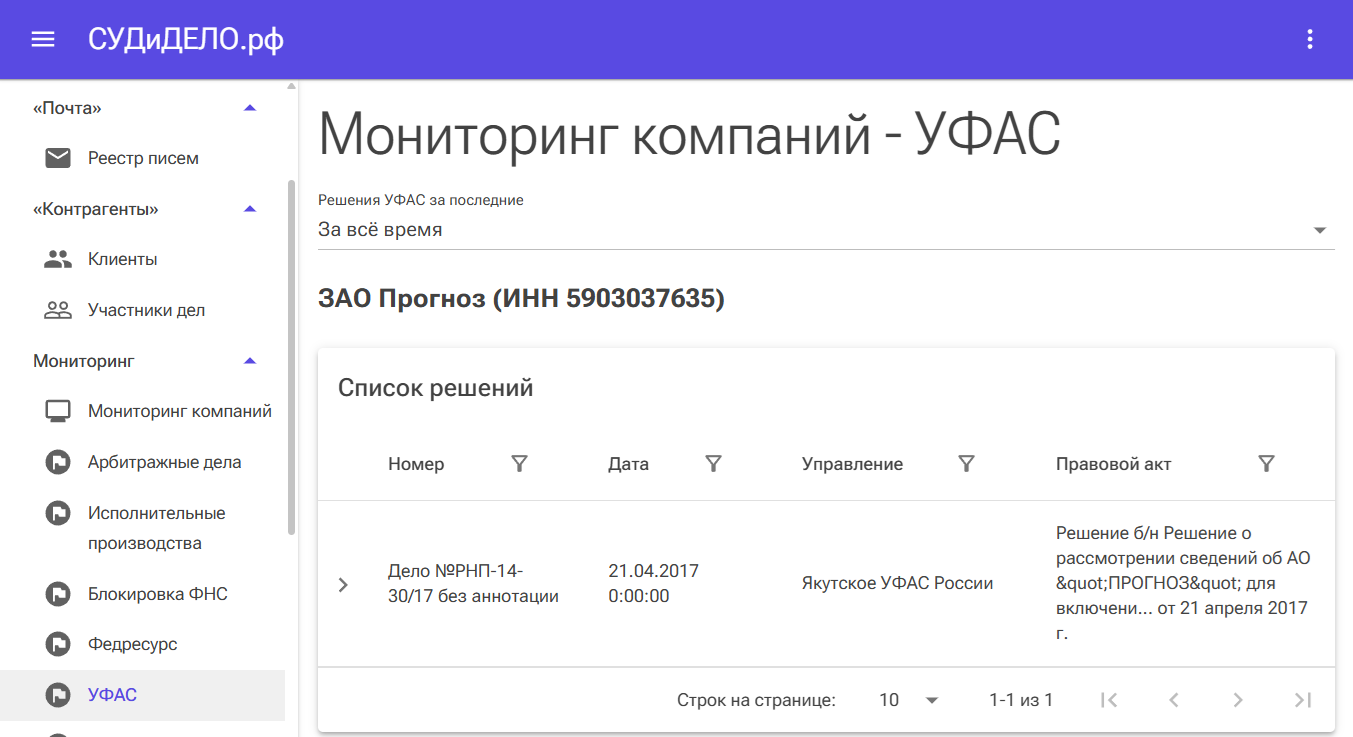Open the three-dot options menu

coord(1310,40)
